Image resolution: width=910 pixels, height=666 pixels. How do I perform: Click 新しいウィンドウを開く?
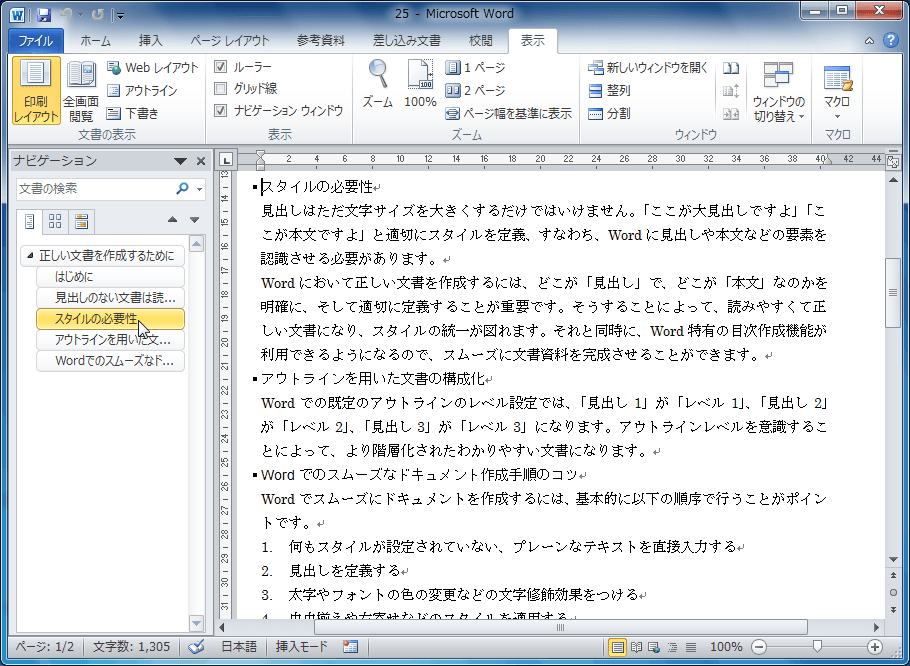coord(648,68)
